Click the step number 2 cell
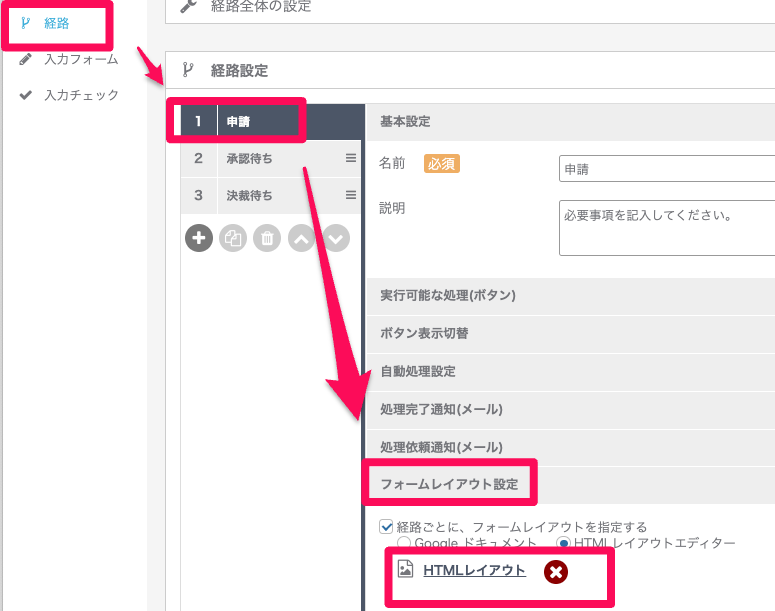 coord(199,158)
